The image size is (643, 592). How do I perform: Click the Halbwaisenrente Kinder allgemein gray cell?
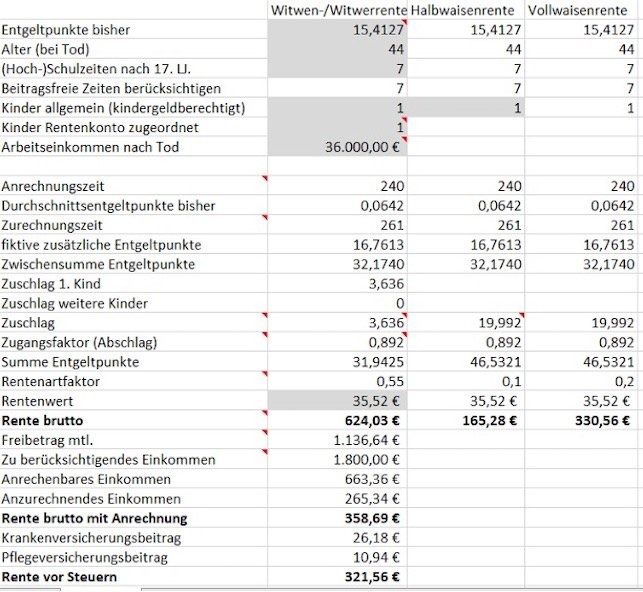click(x=467, y=108)
